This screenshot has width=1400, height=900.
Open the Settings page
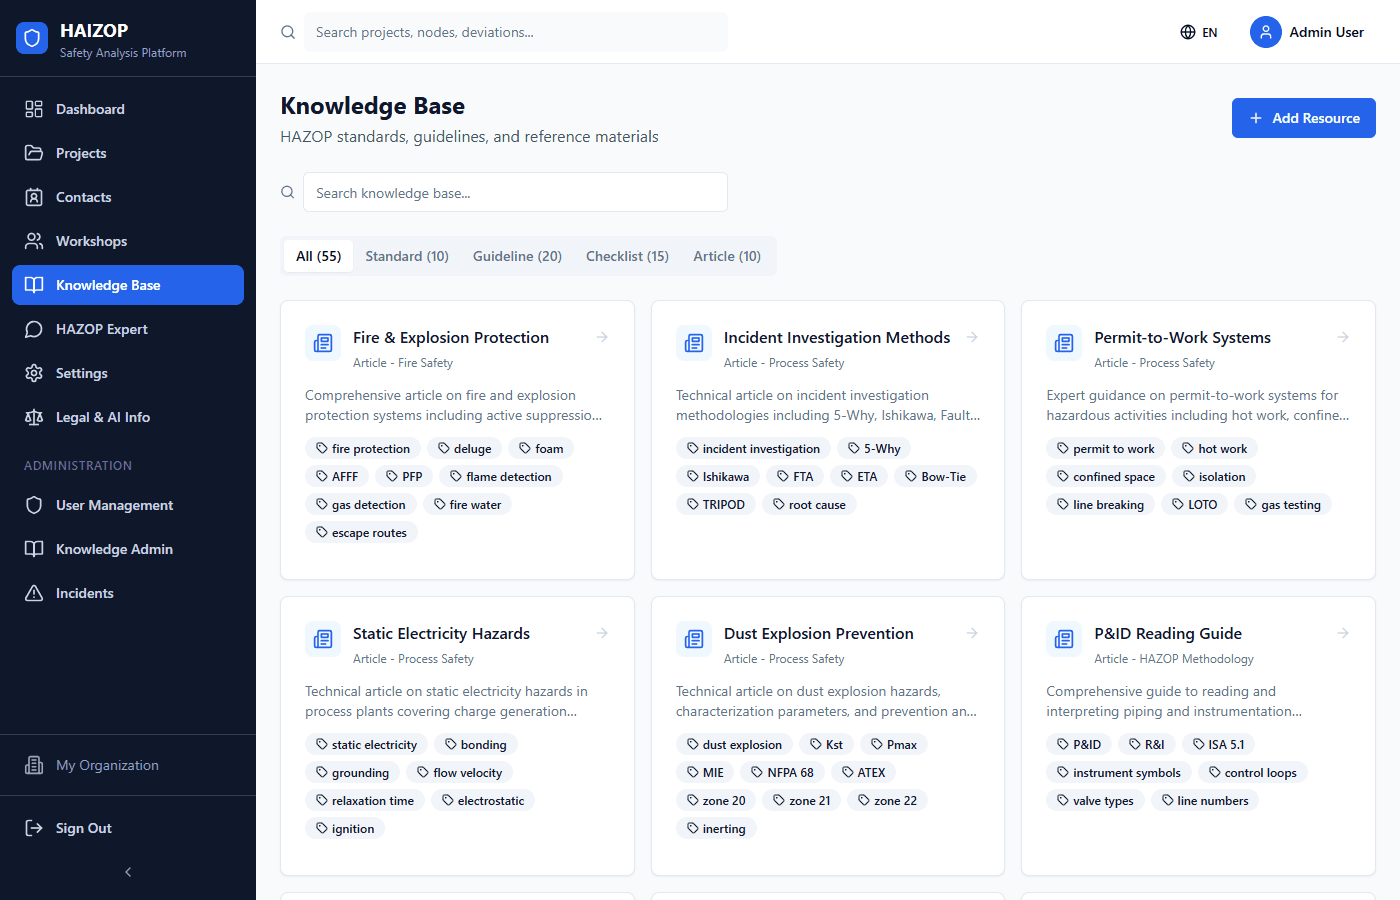pyautogui.click(x=80, y=372)
